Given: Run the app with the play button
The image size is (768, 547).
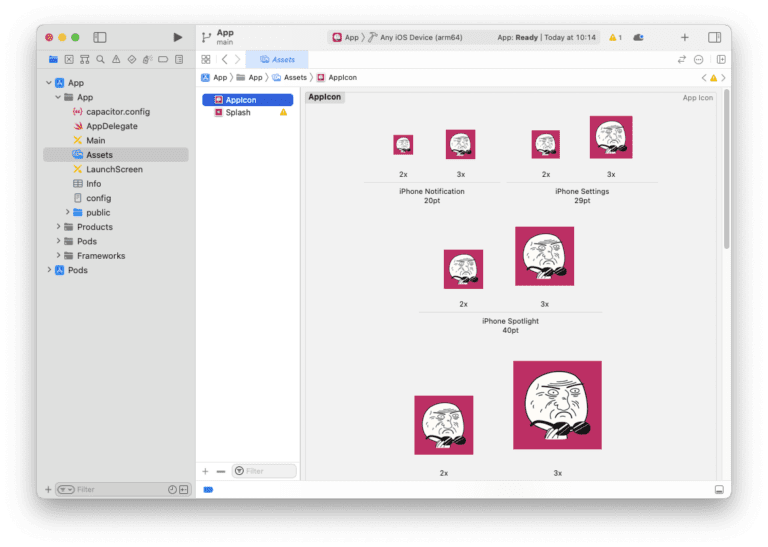Looking at the screenshot, I should point(178,37).
